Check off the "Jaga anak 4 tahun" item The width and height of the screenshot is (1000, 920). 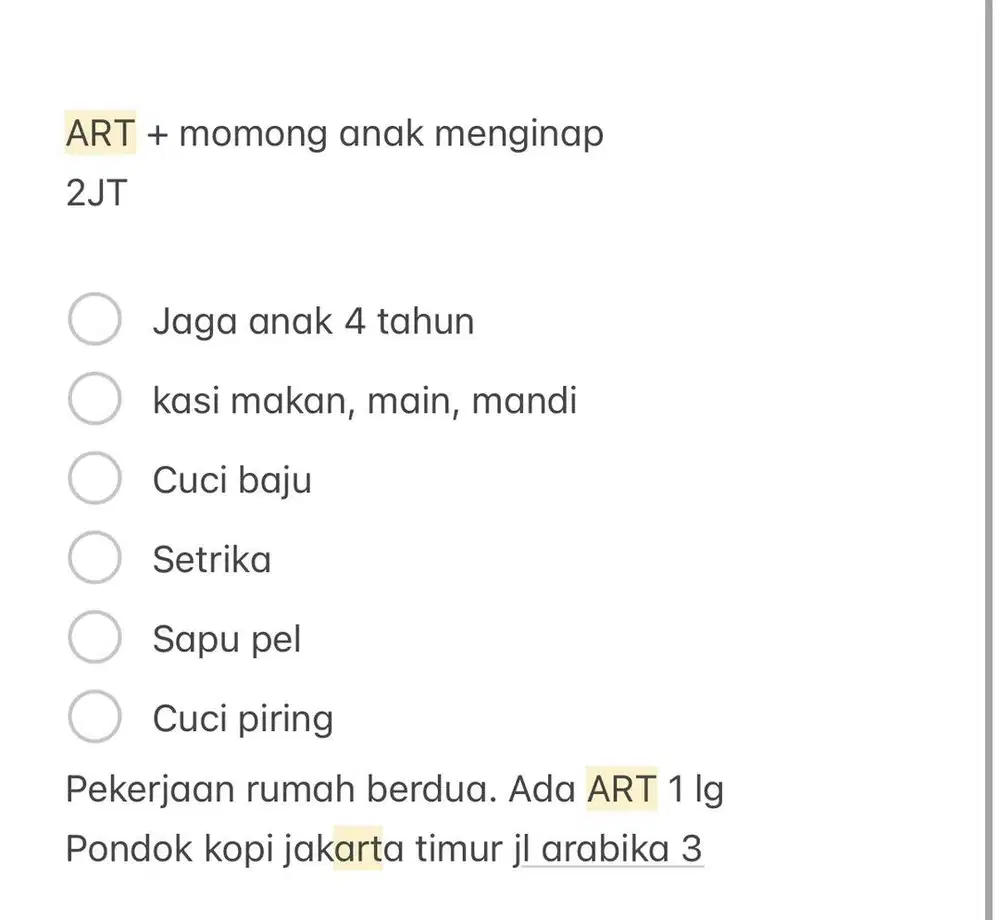pos(95,321)
